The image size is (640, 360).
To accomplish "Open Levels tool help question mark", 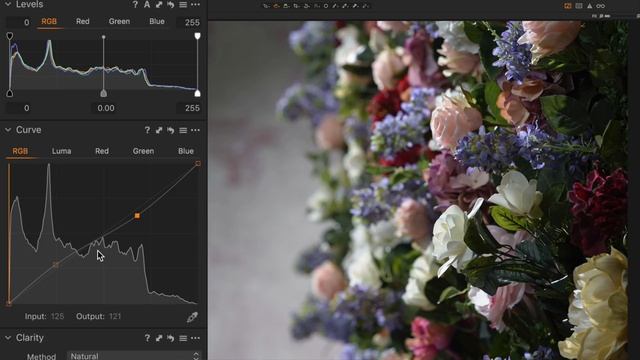I will point(135,4).
